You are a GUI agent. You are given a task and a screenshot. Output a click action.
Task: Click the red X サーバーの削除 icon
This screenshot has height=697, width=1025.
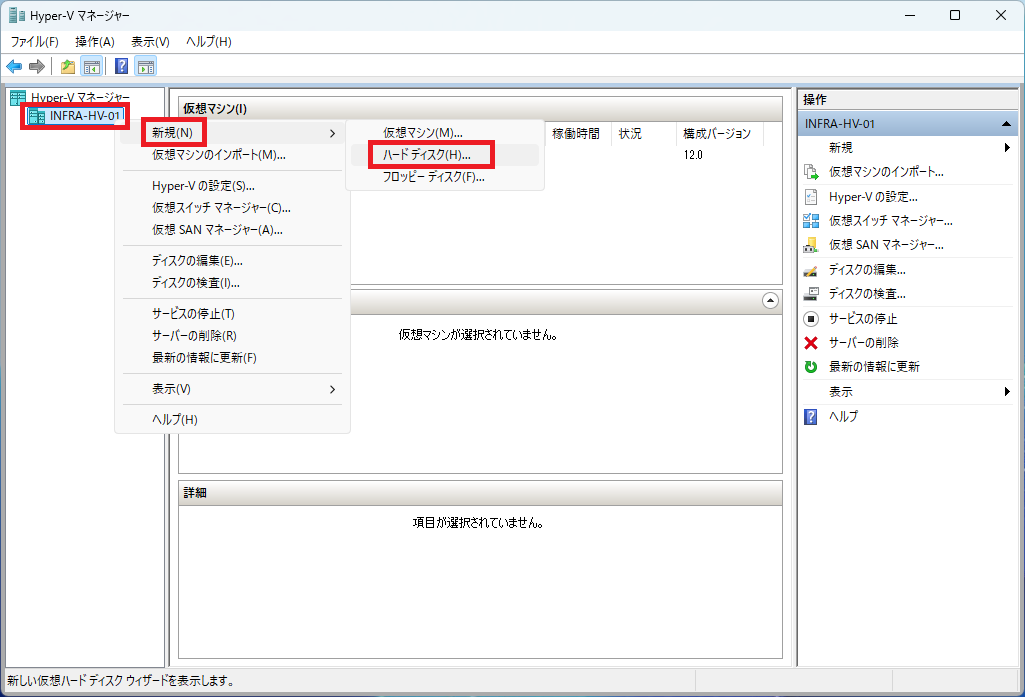811,343
